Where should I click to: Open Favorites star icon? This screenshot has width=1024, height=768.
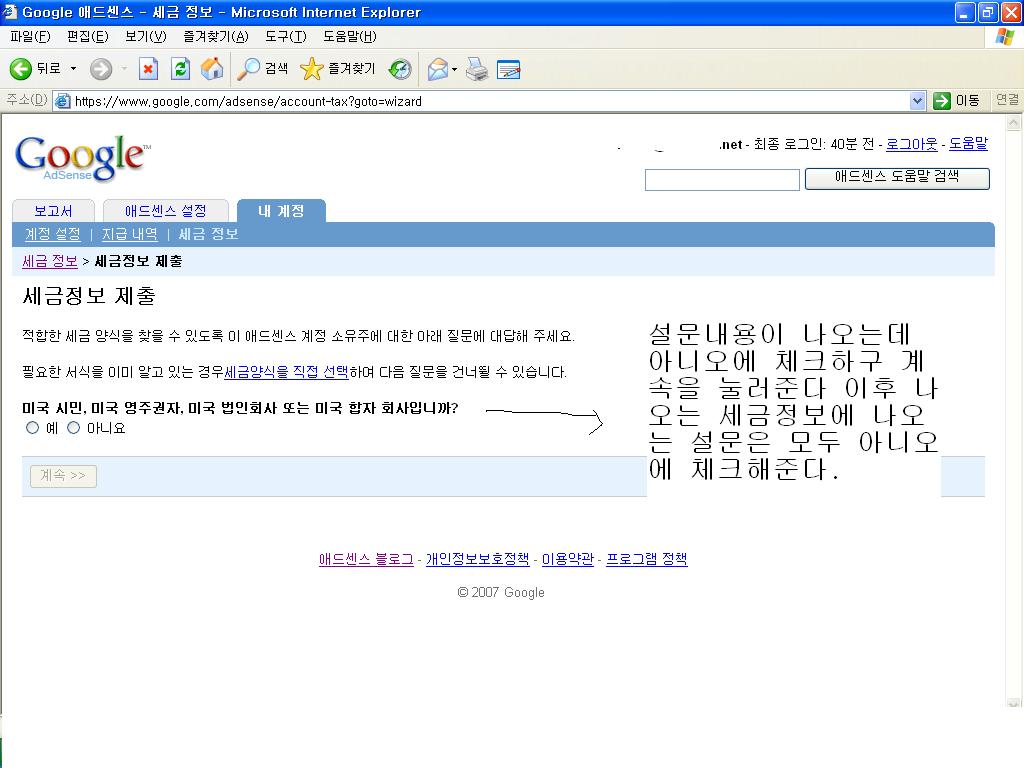(x=312, y=69)
